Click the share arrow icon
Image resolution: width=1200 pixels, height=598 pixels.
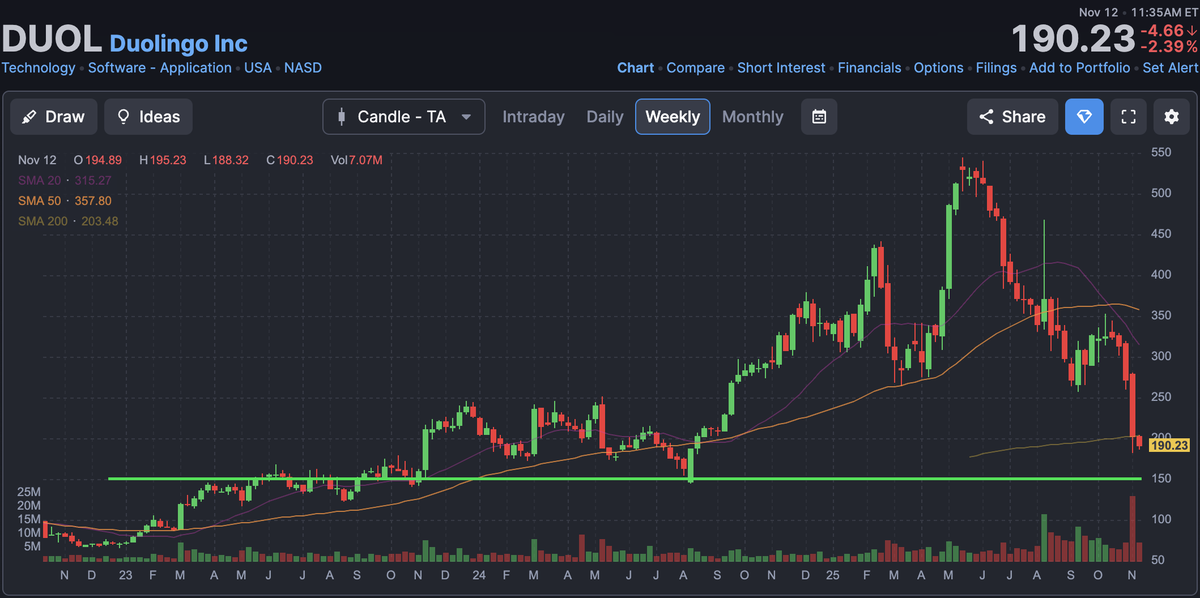tap(986, 117)
